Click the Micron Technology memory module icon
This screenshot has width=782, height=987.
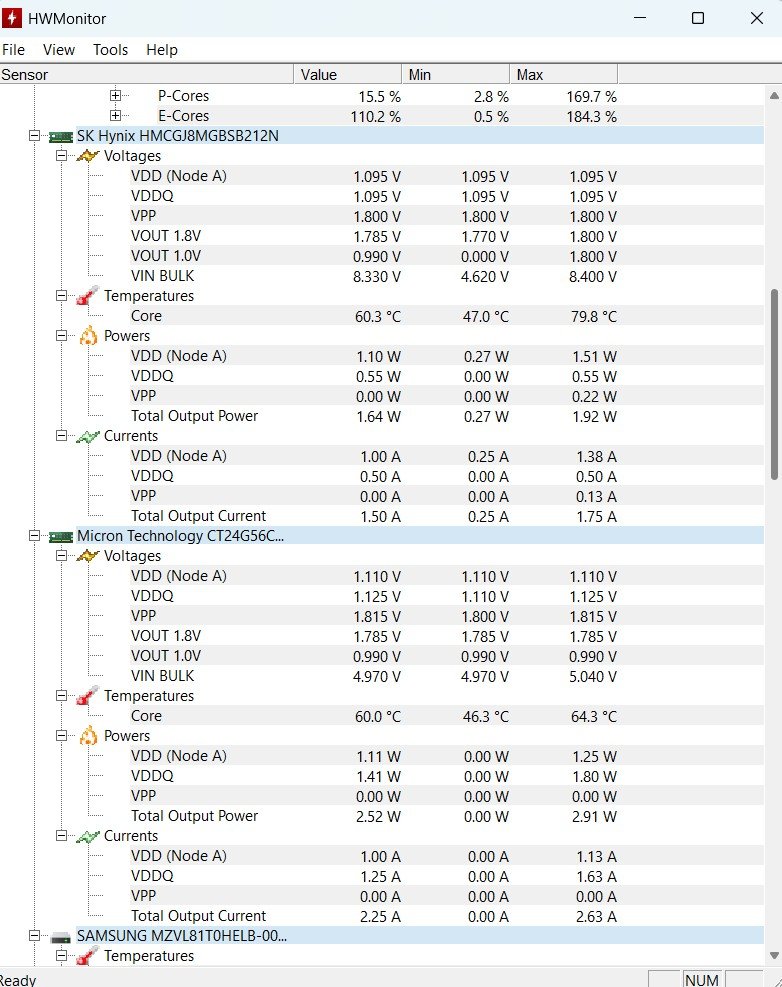click(x=61, y=536)
